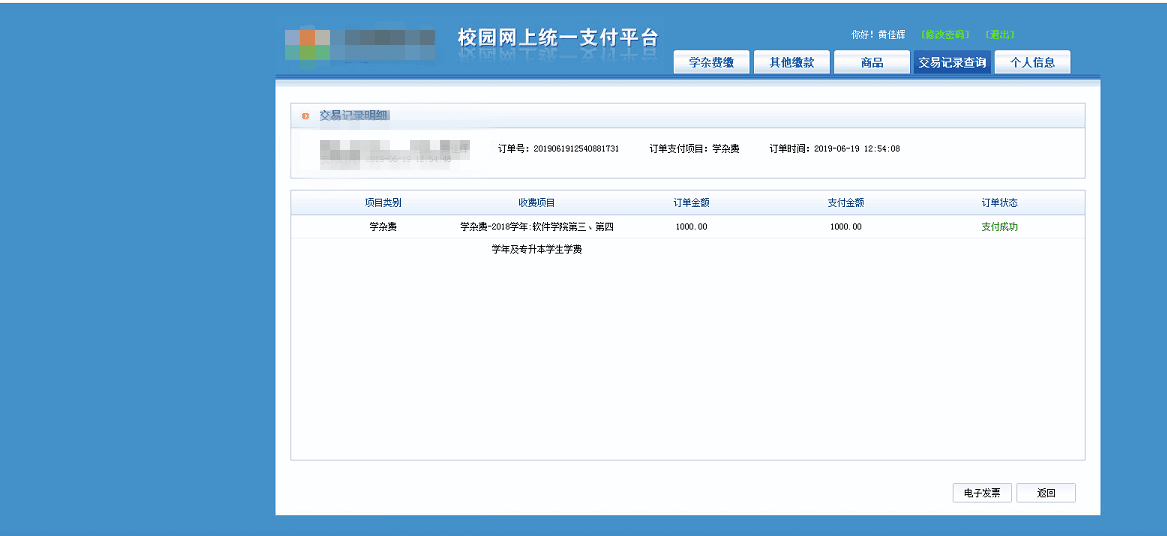Click the 收费项目 column header

click(536, 203)
